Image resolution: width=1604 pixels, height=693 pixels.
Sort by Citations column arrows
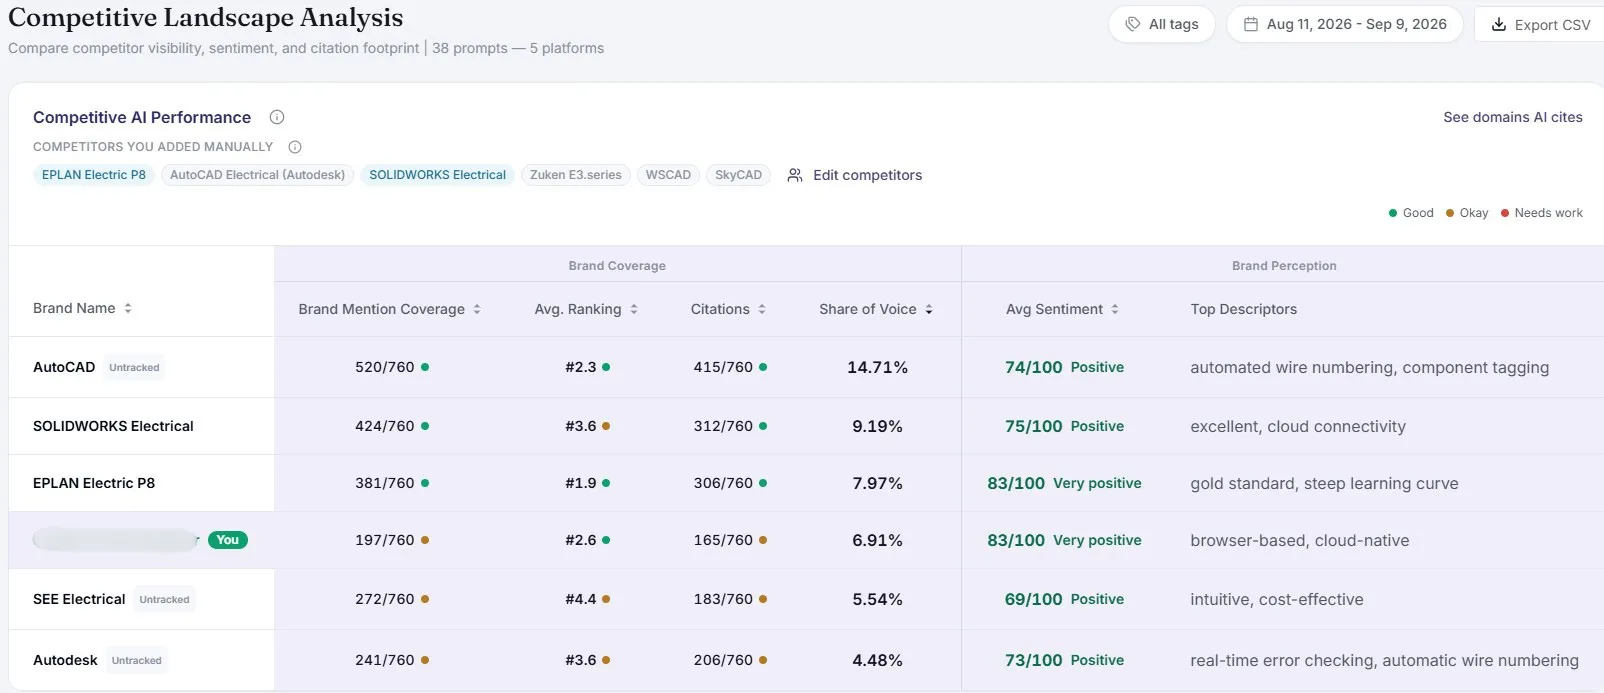pyautogui.click(x=762, y=309)
